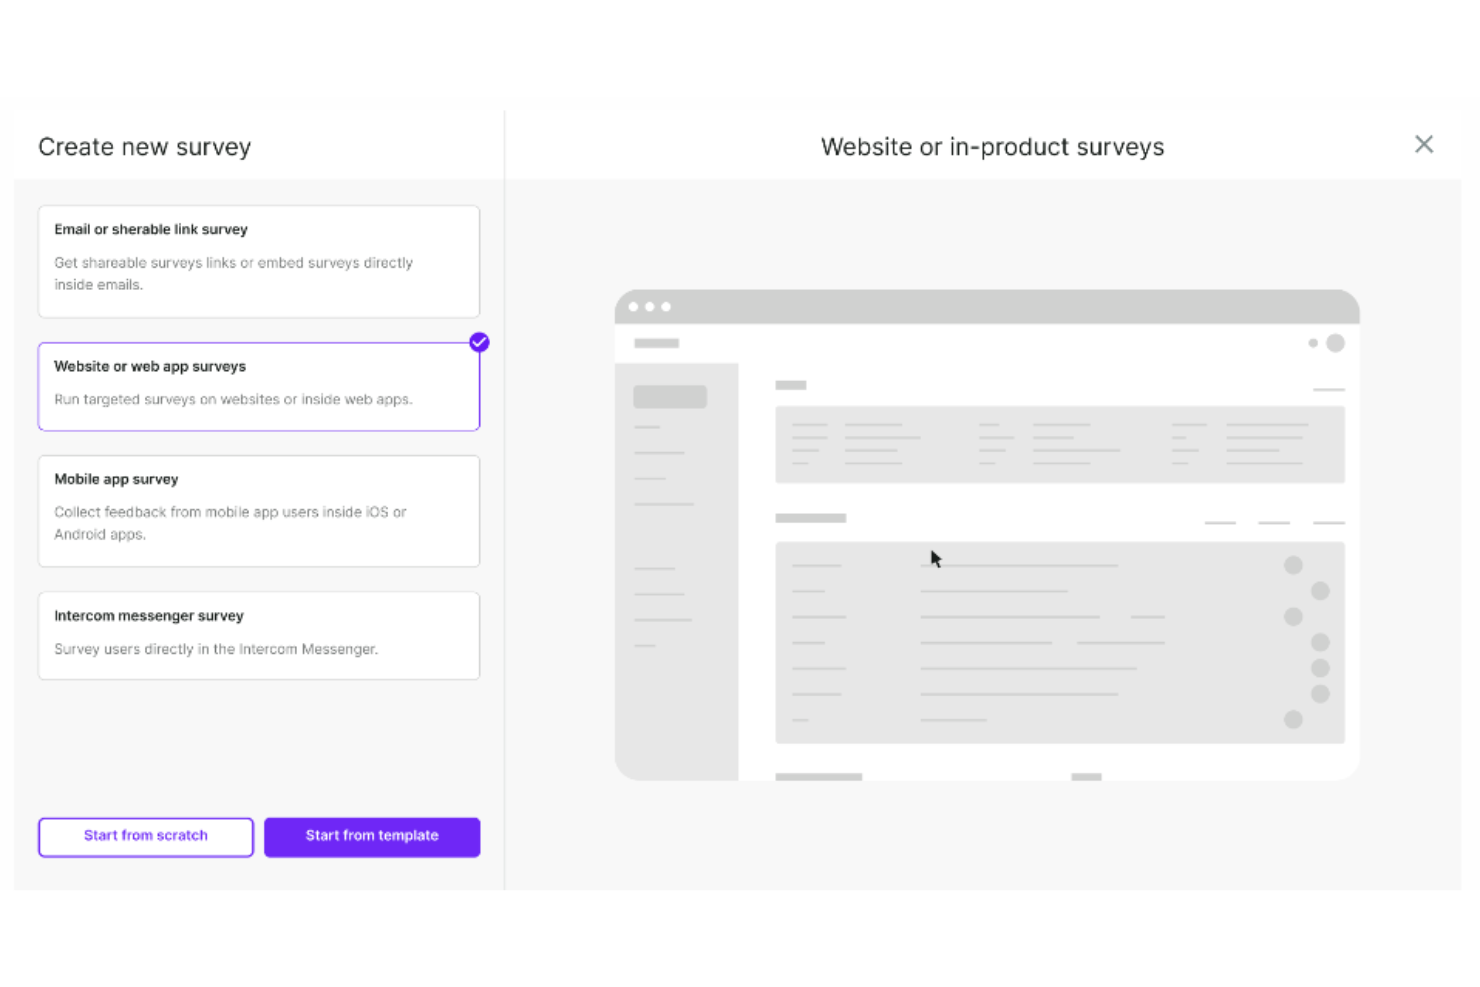Click the highlighted sidebar button in the preview
The image size is (1480, 987).
(x=668, y=396)
